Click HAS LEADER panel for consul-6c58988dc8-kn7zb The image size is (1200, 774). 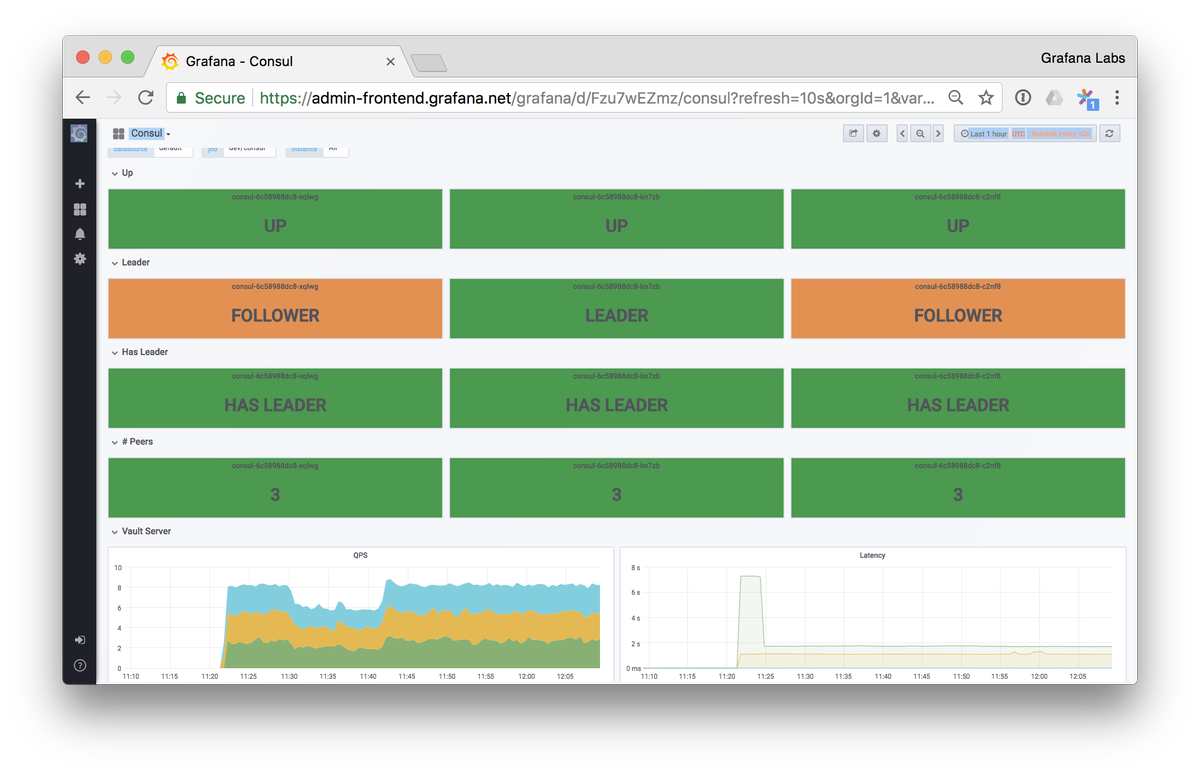(616, 398)
